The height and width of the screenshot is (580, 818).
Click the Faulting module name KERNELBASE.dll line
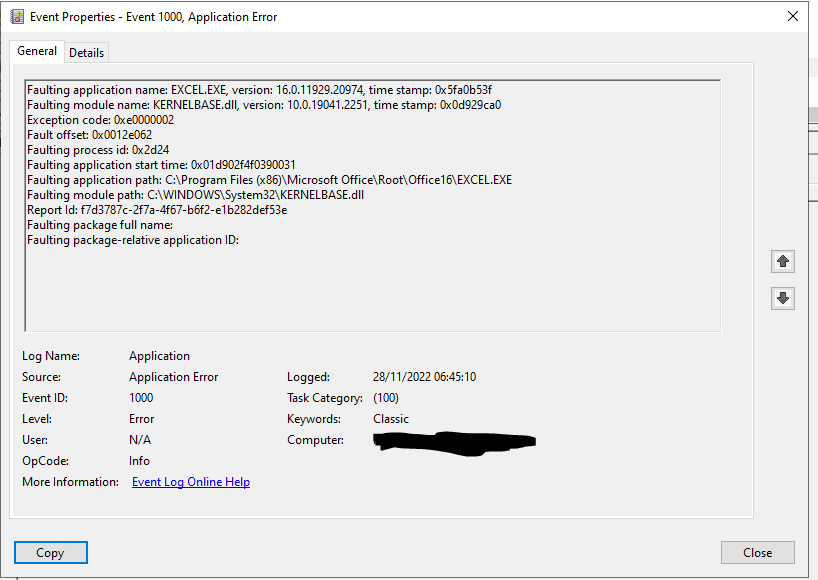(264, 105)
